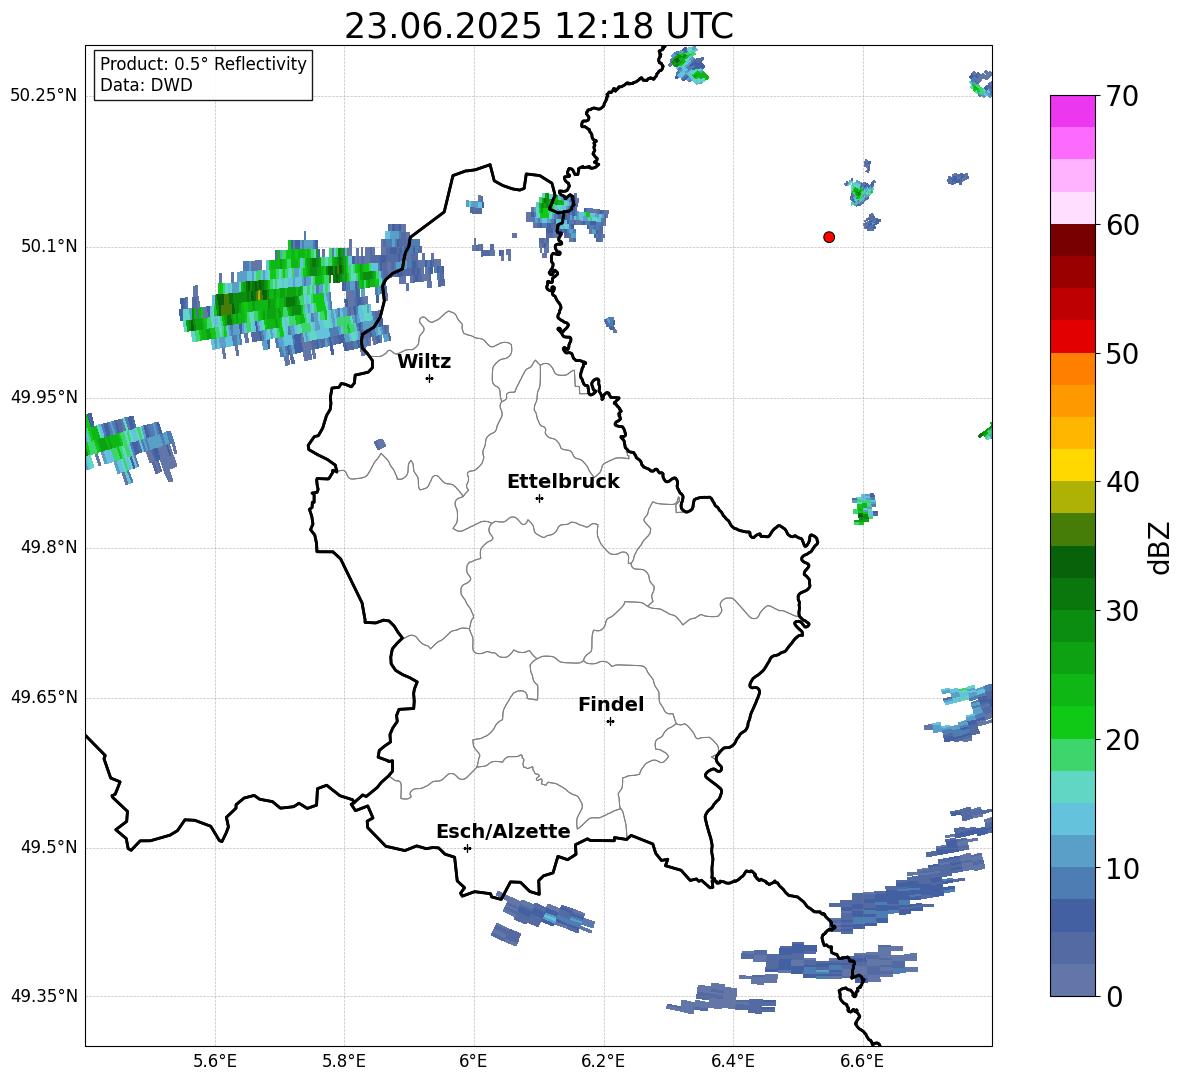Viewport: 1184px width, 1081px height.
Task: Click the 49.65°N latitude tick label
Action: click(x=44, y=697)
